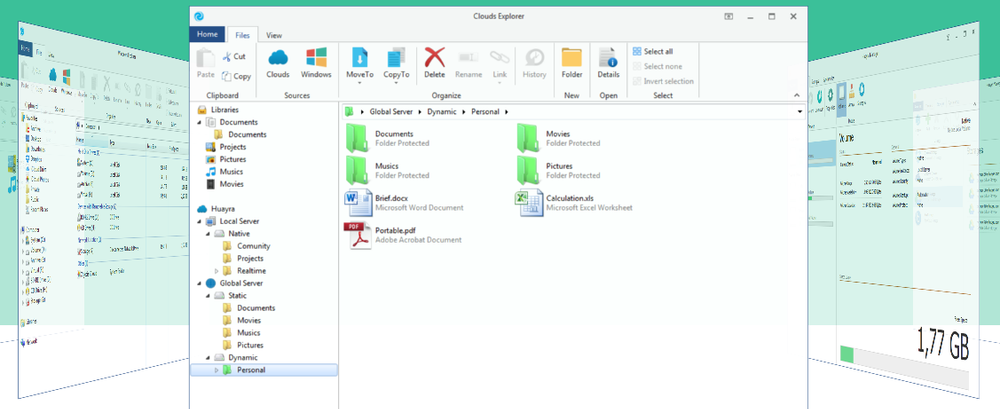The image size is (1000, 409).
Task: Open the Movies protected folder icon
Action: point(528,138)
